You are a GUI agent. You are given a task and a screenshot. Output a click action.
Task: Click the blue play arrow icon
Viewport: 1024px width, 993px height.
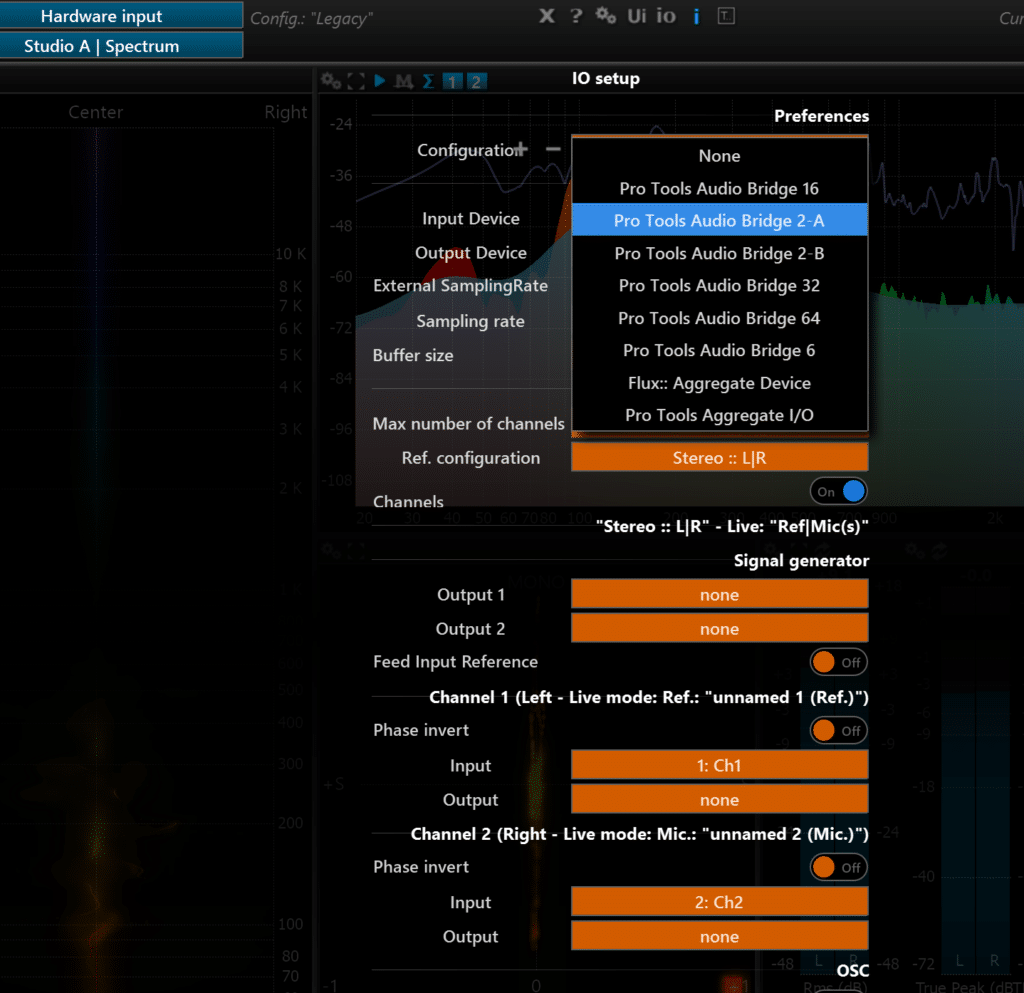click(380, 81)
